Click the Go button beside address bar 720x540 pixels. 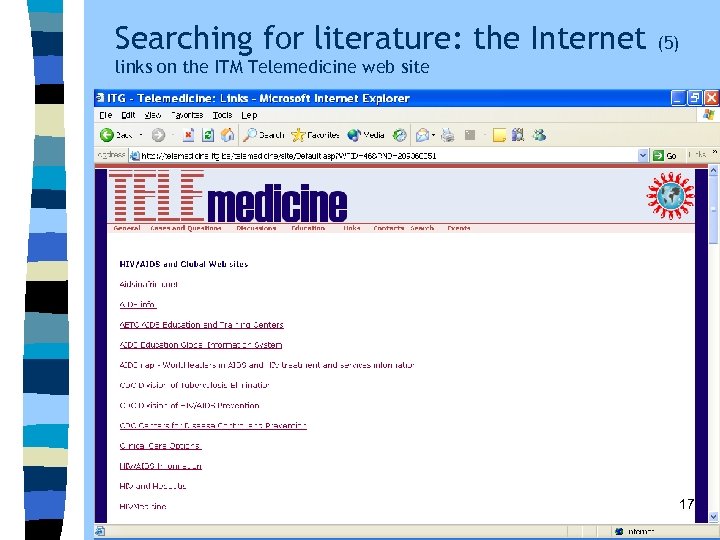pos(665,156)
